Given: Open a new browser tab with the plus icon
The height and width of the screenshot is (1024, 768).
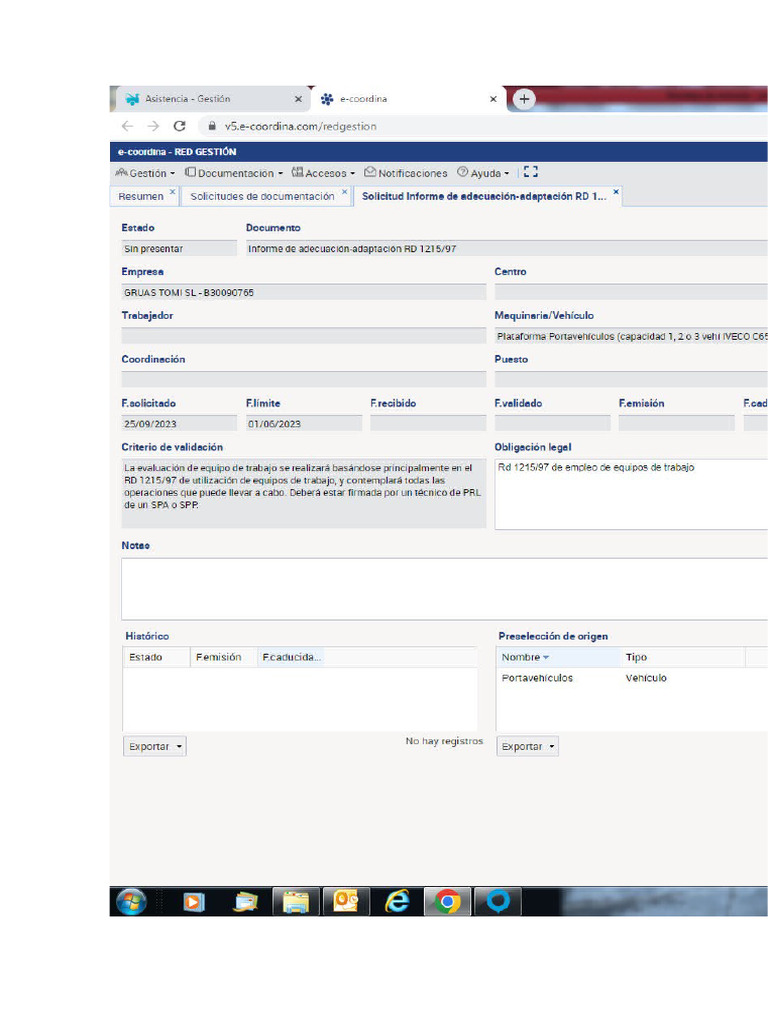Looking at the screenshot, I should [x=525, y=99].
